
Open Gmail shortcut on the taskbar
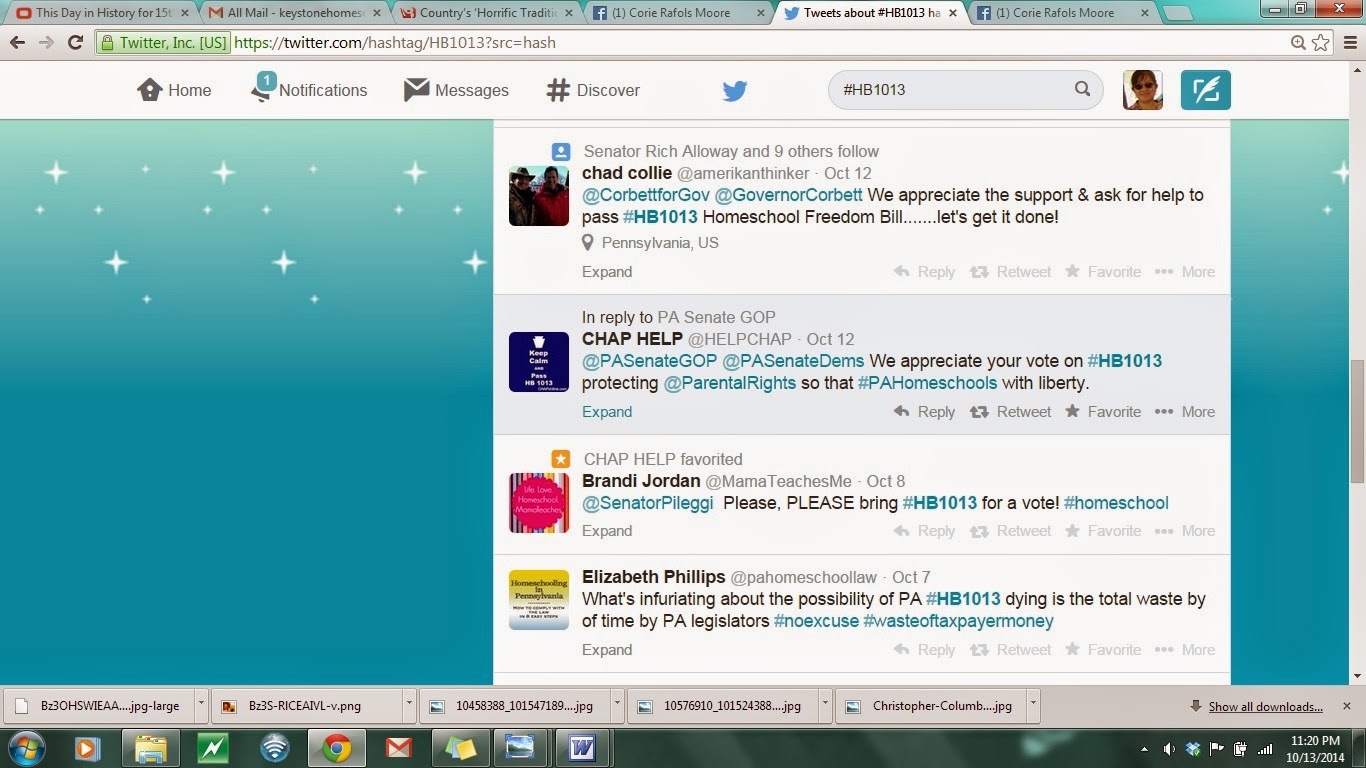(399, 748)
